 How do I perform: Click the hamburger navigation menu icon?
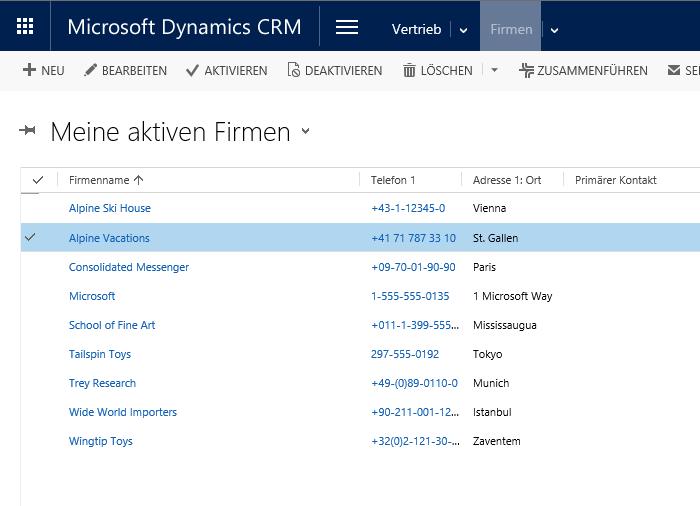coord(347,28)
